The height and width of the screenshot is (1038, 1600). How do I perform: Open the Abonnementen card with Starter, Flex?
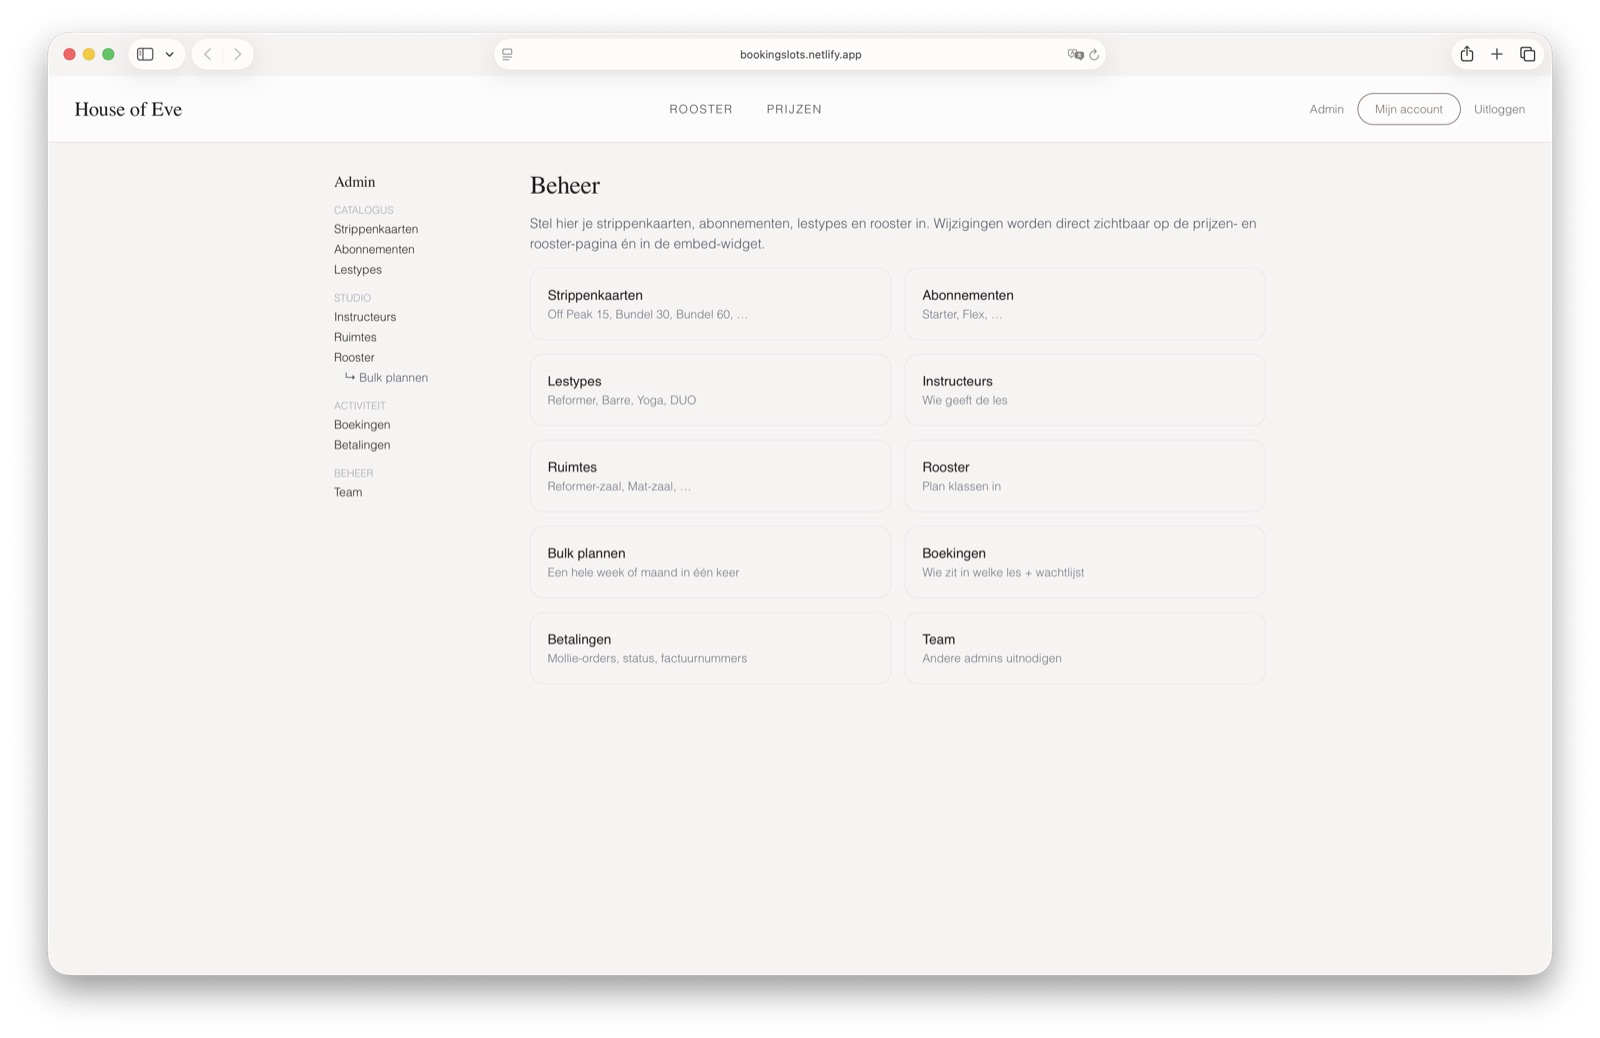1085,304
